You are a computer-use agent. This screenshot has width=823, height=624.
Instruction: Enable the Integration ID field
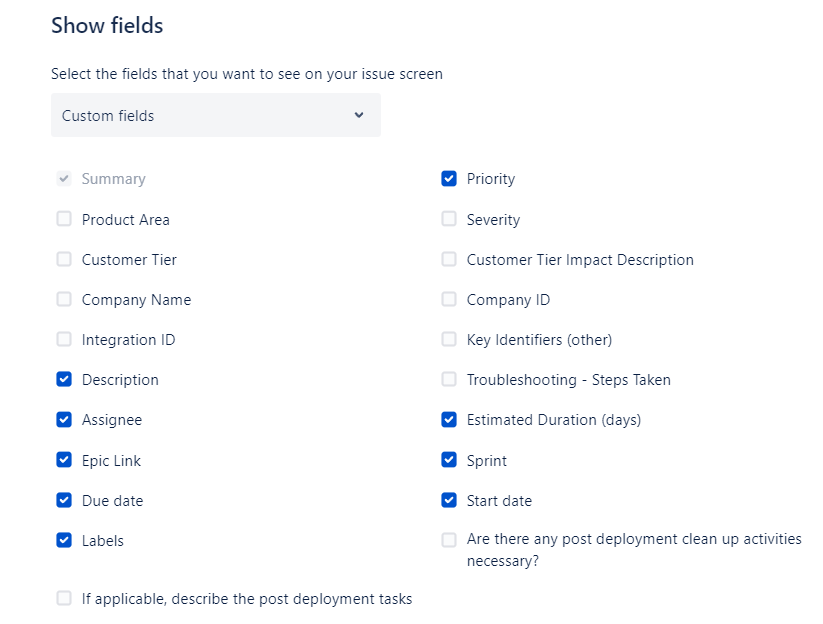[x=64, y=339]
